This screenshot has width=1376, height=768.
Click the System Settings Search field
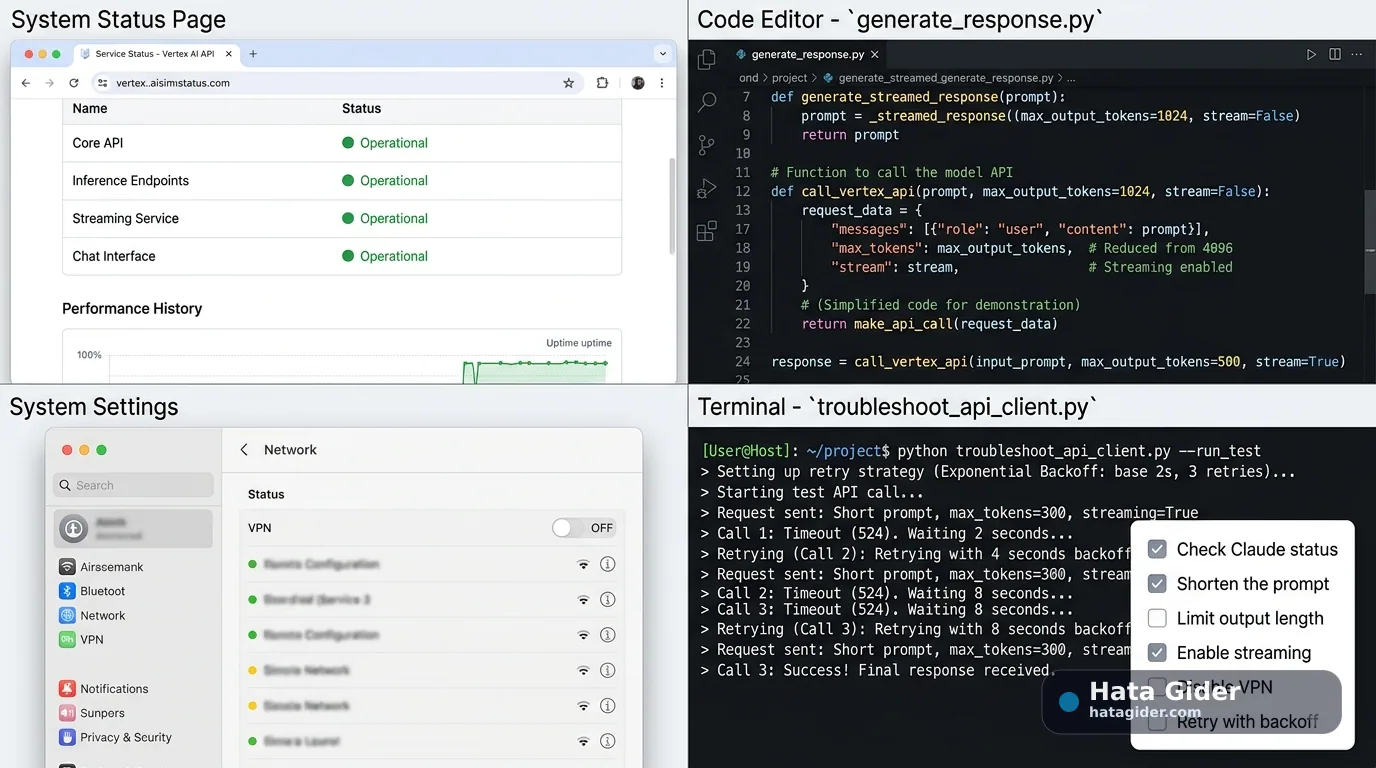click(x=133, y=485)
